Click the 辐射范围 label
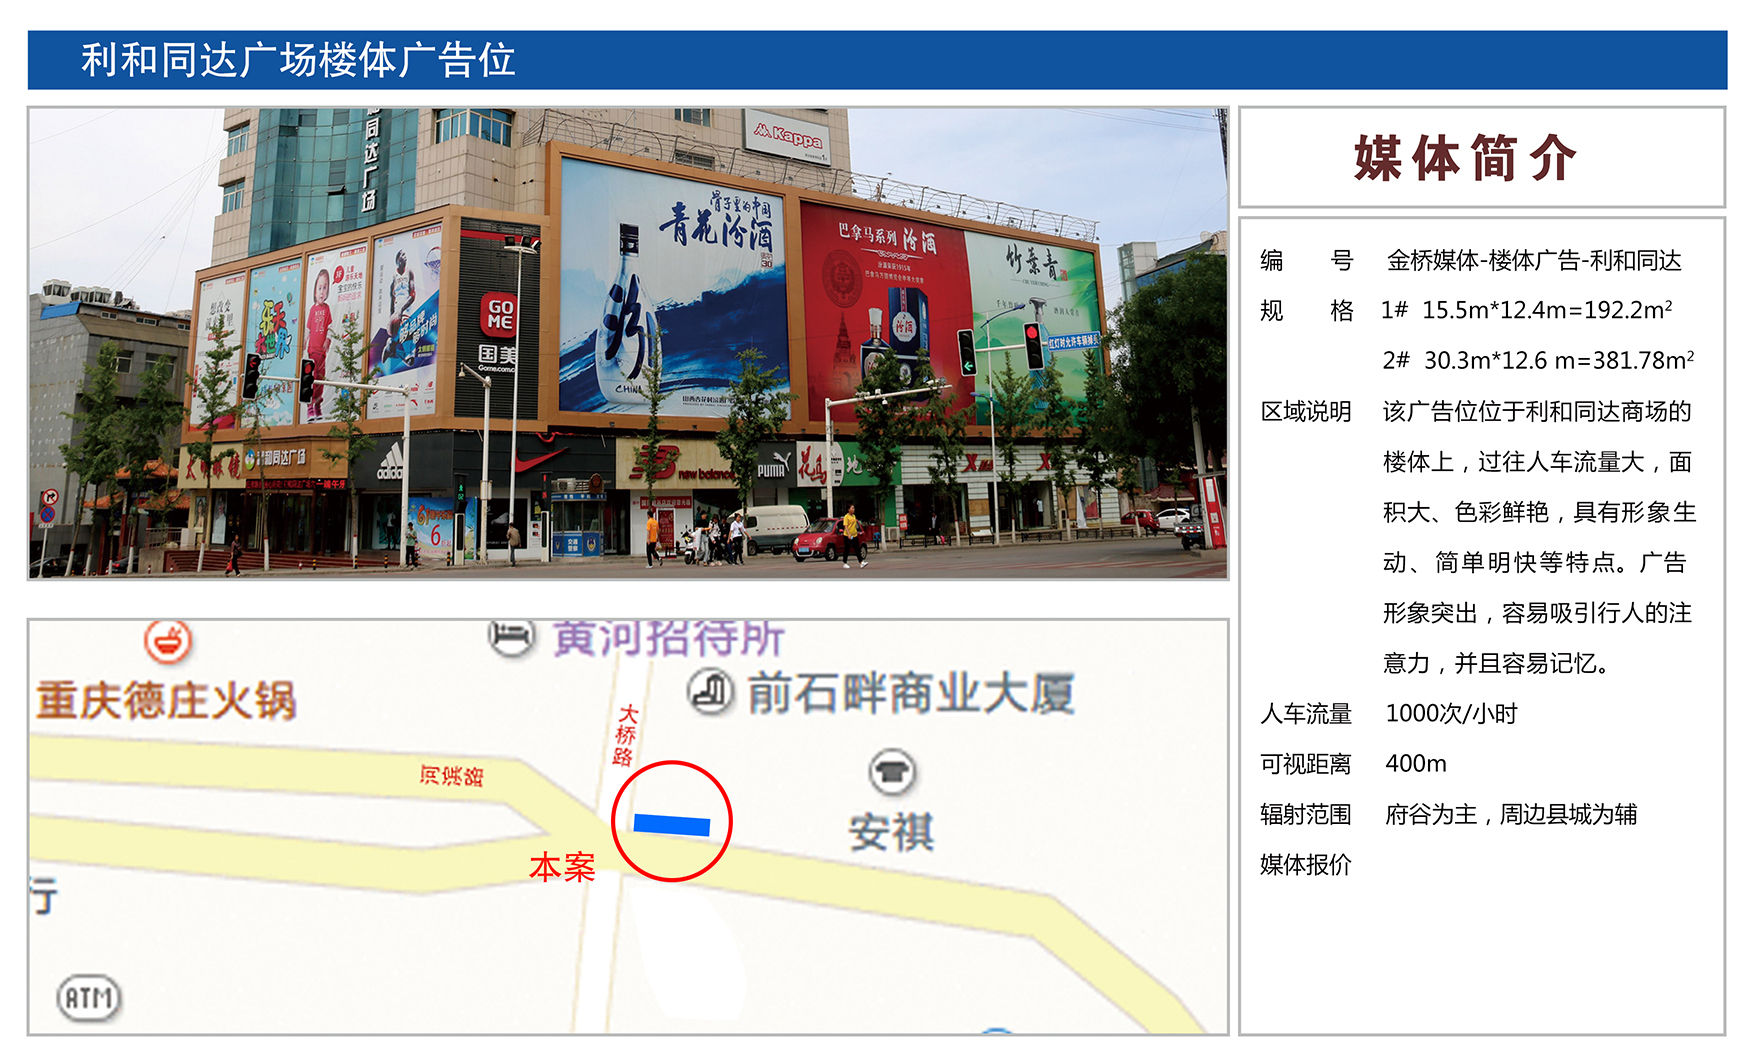 click(x=1306, y=814)
